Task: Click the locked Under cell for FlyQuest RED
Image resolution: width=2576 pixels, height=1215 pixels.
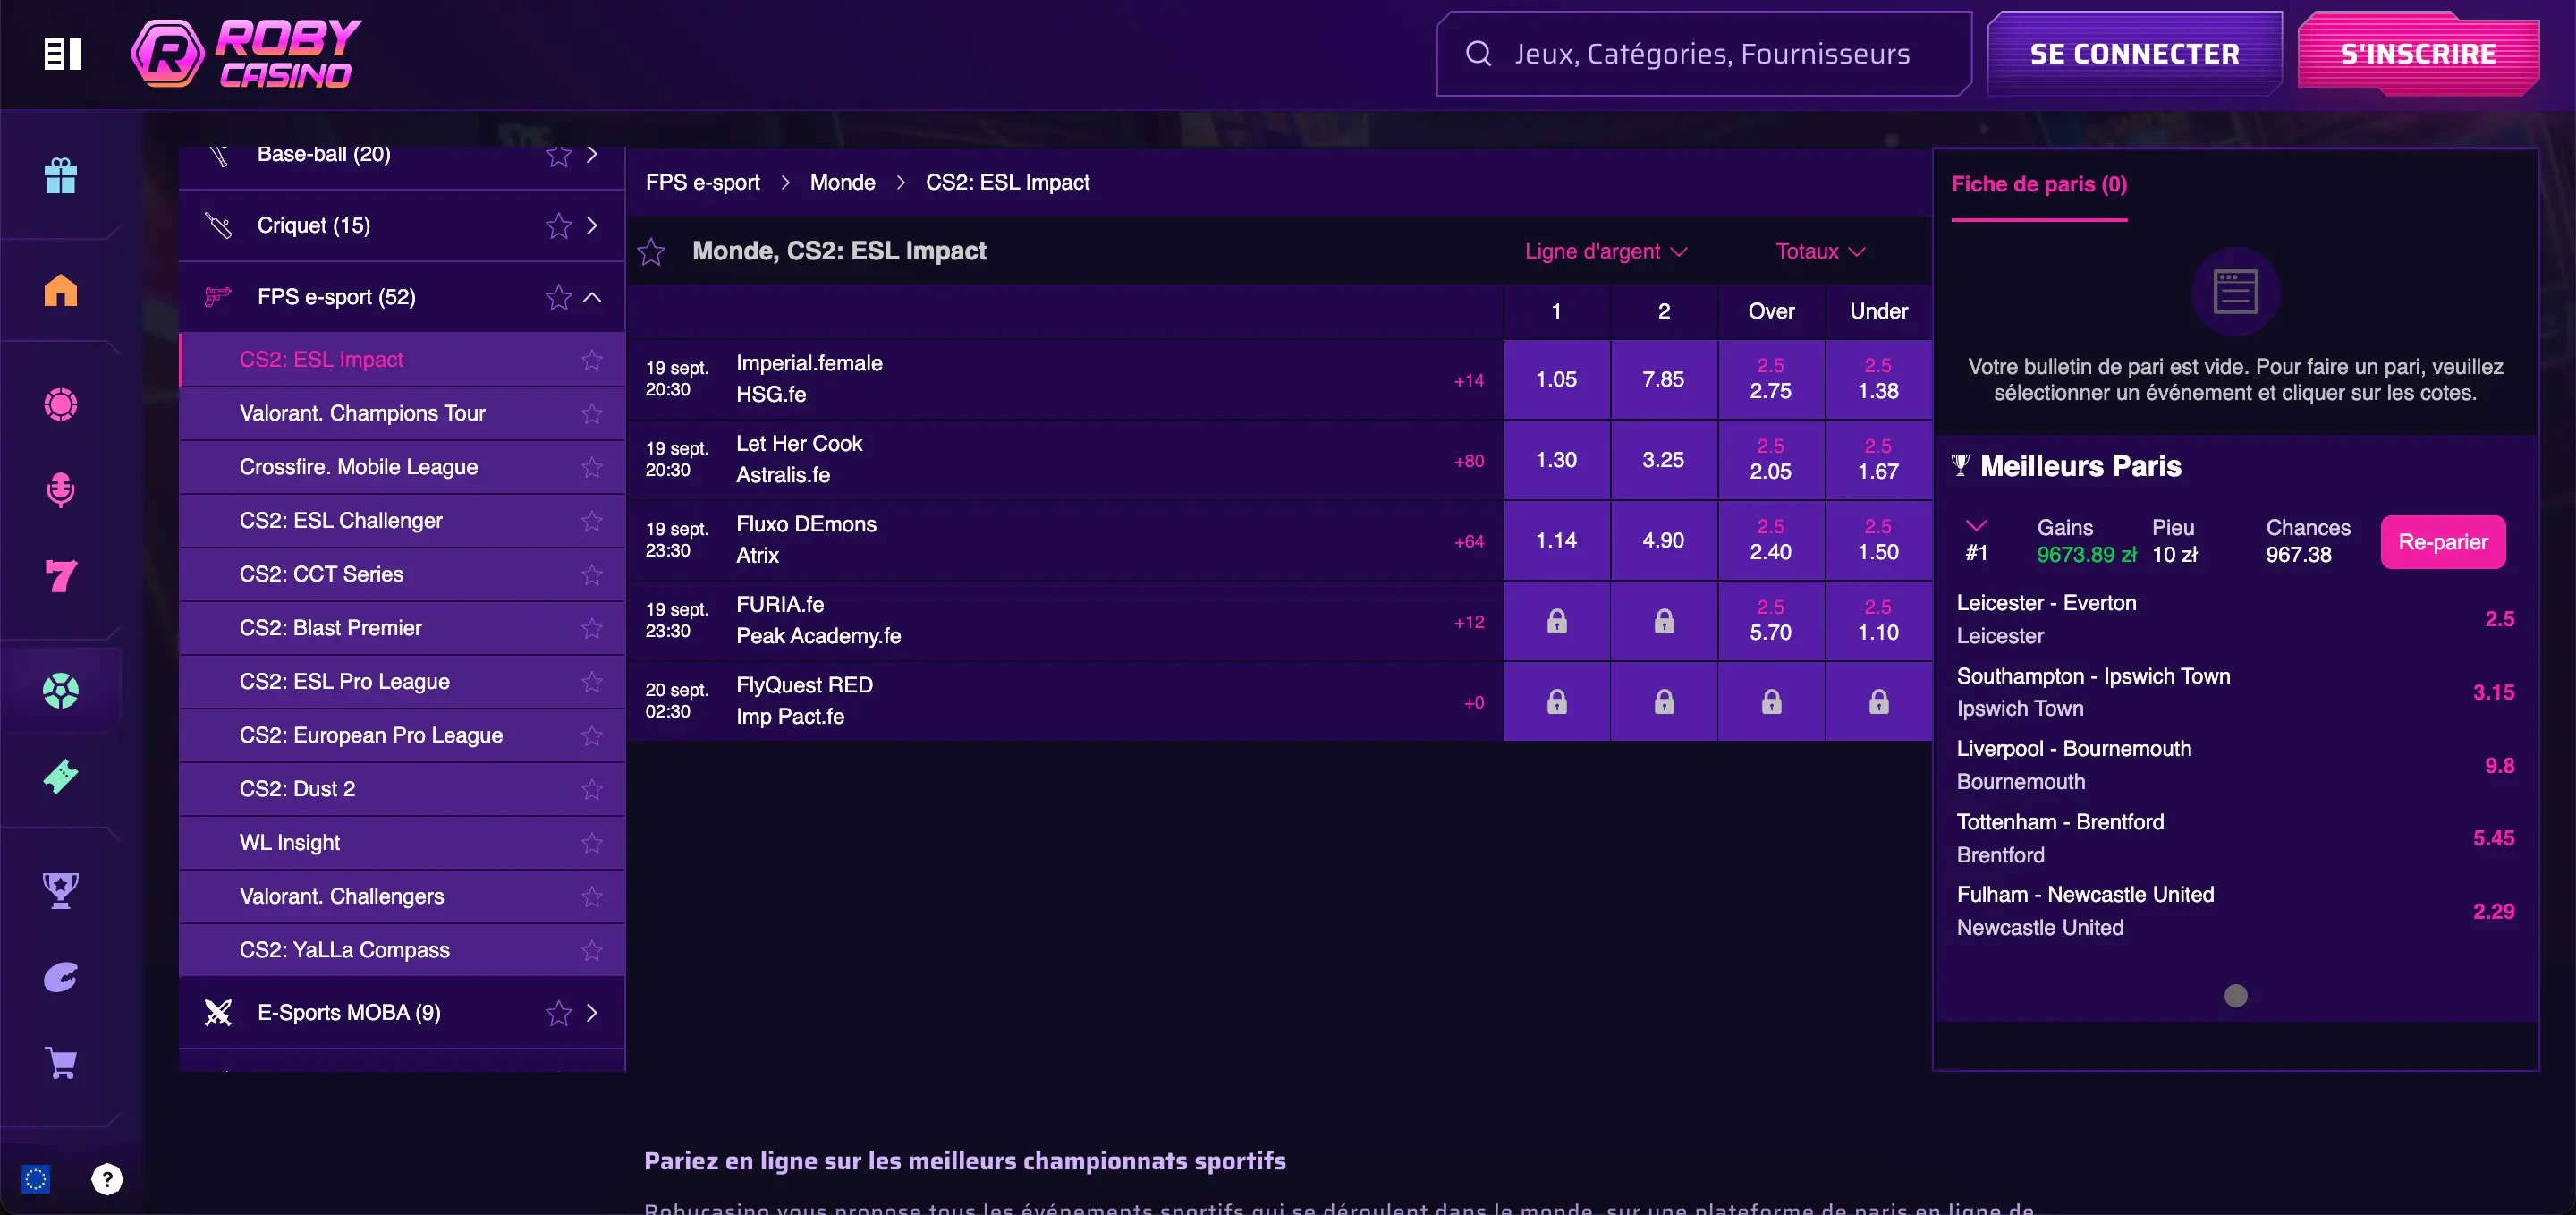Action: [1878, 702]
